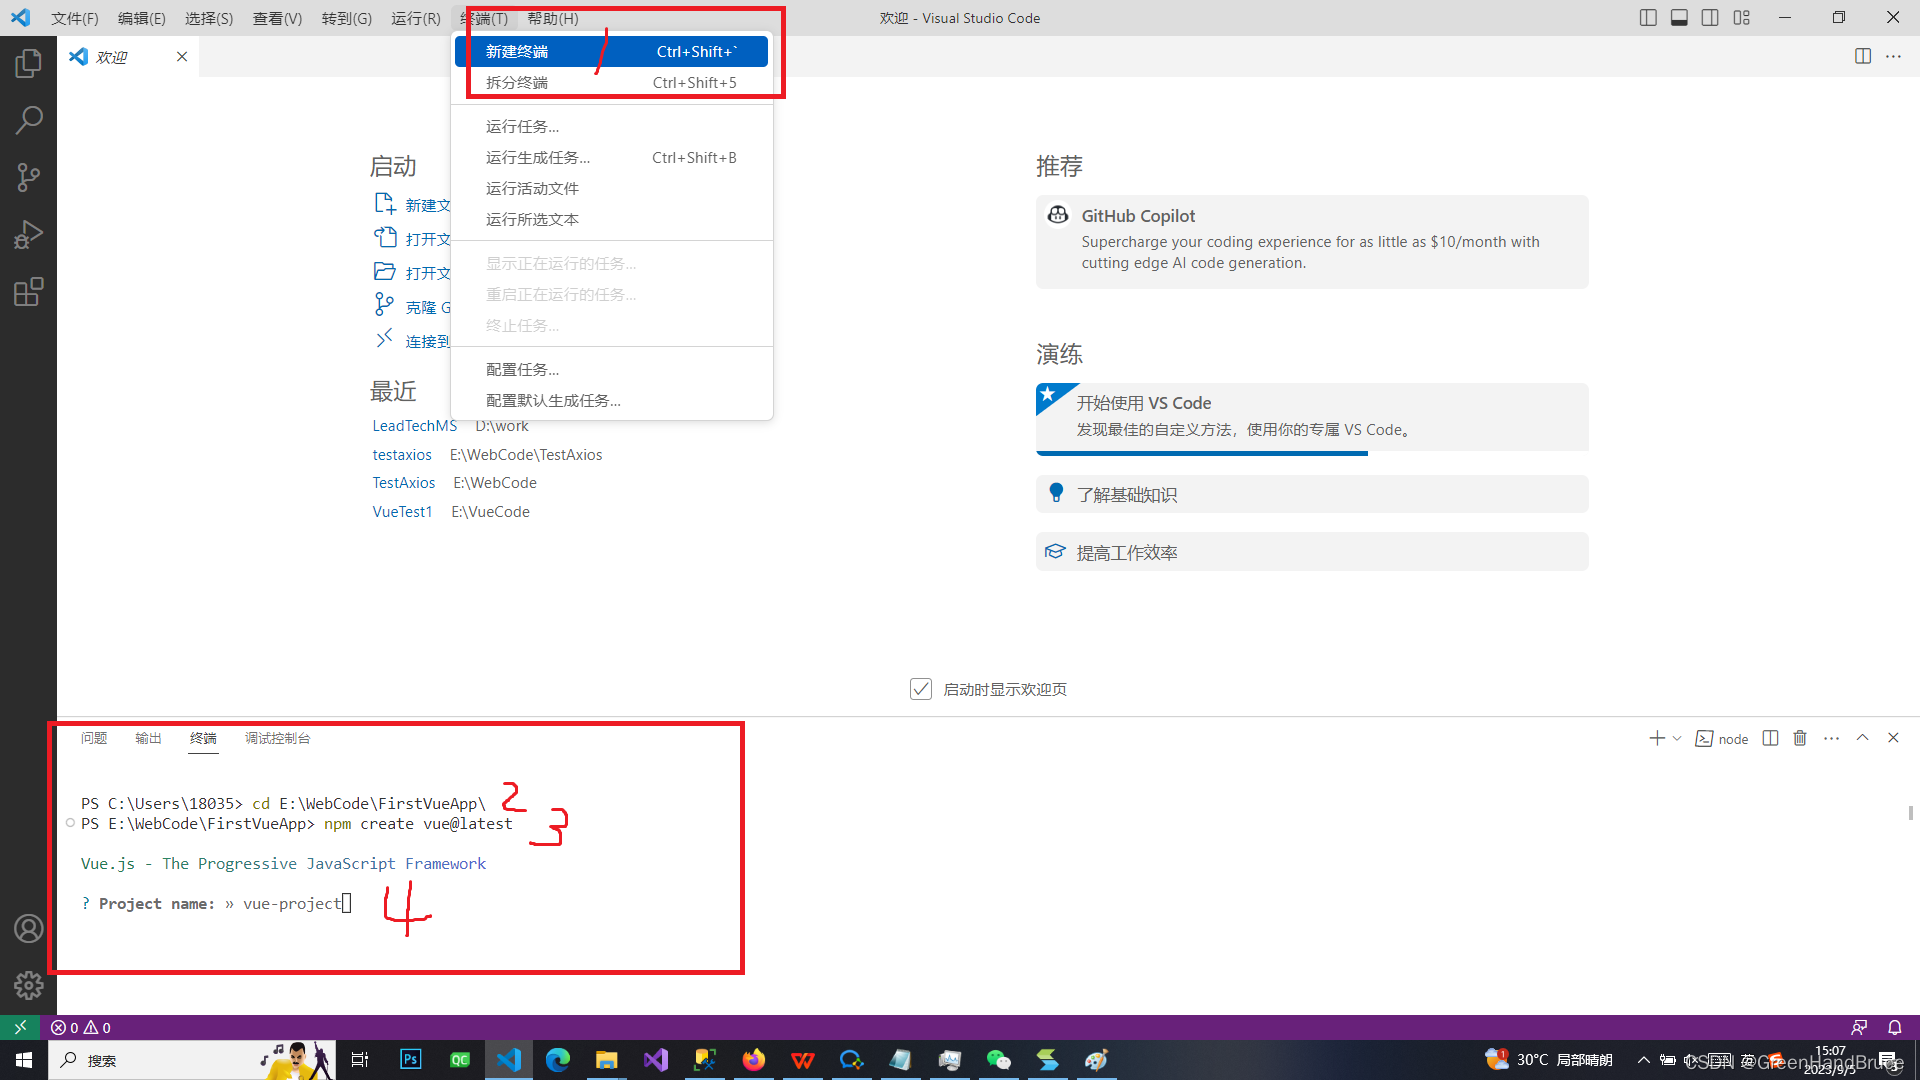Viewport: 1920px width, 1080px height.
Task: Open the Search view in activity bar
Action: point(28,121)
